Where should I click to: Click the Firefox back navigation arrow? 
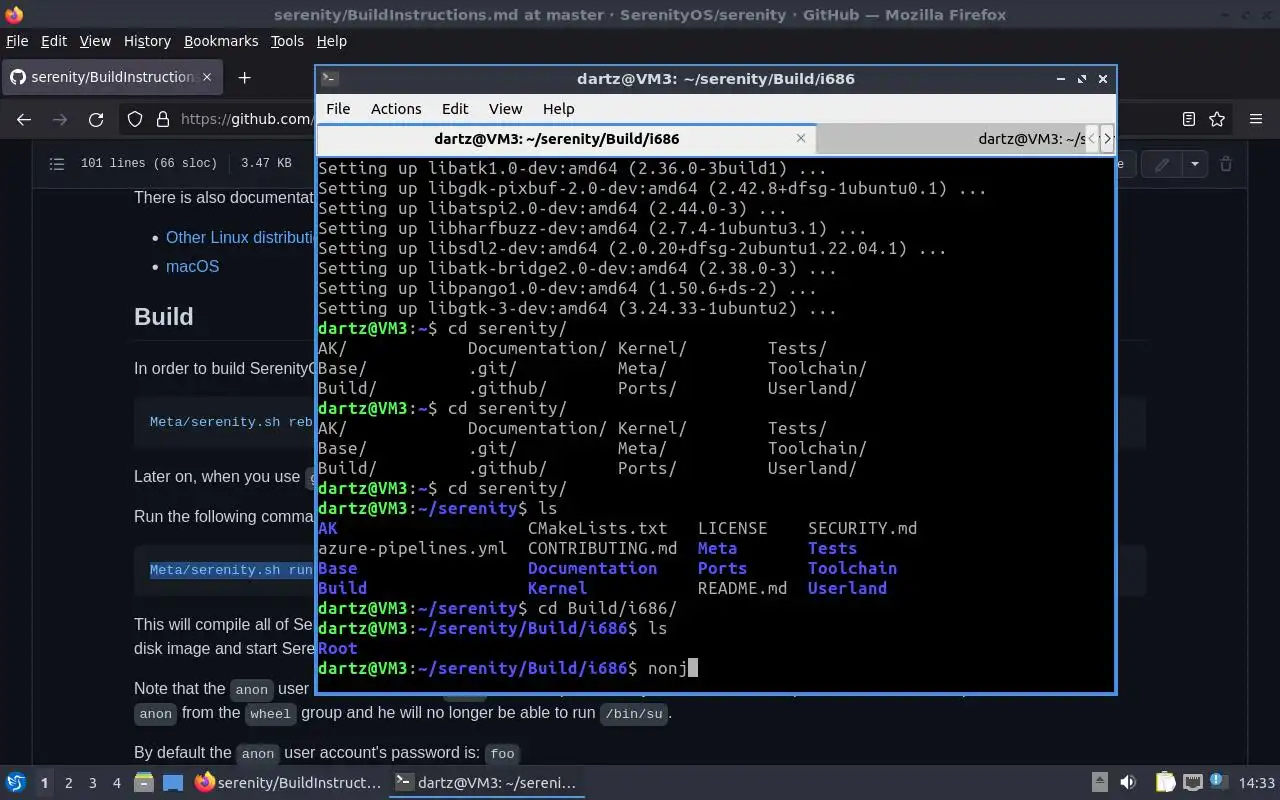pos(24,119)
